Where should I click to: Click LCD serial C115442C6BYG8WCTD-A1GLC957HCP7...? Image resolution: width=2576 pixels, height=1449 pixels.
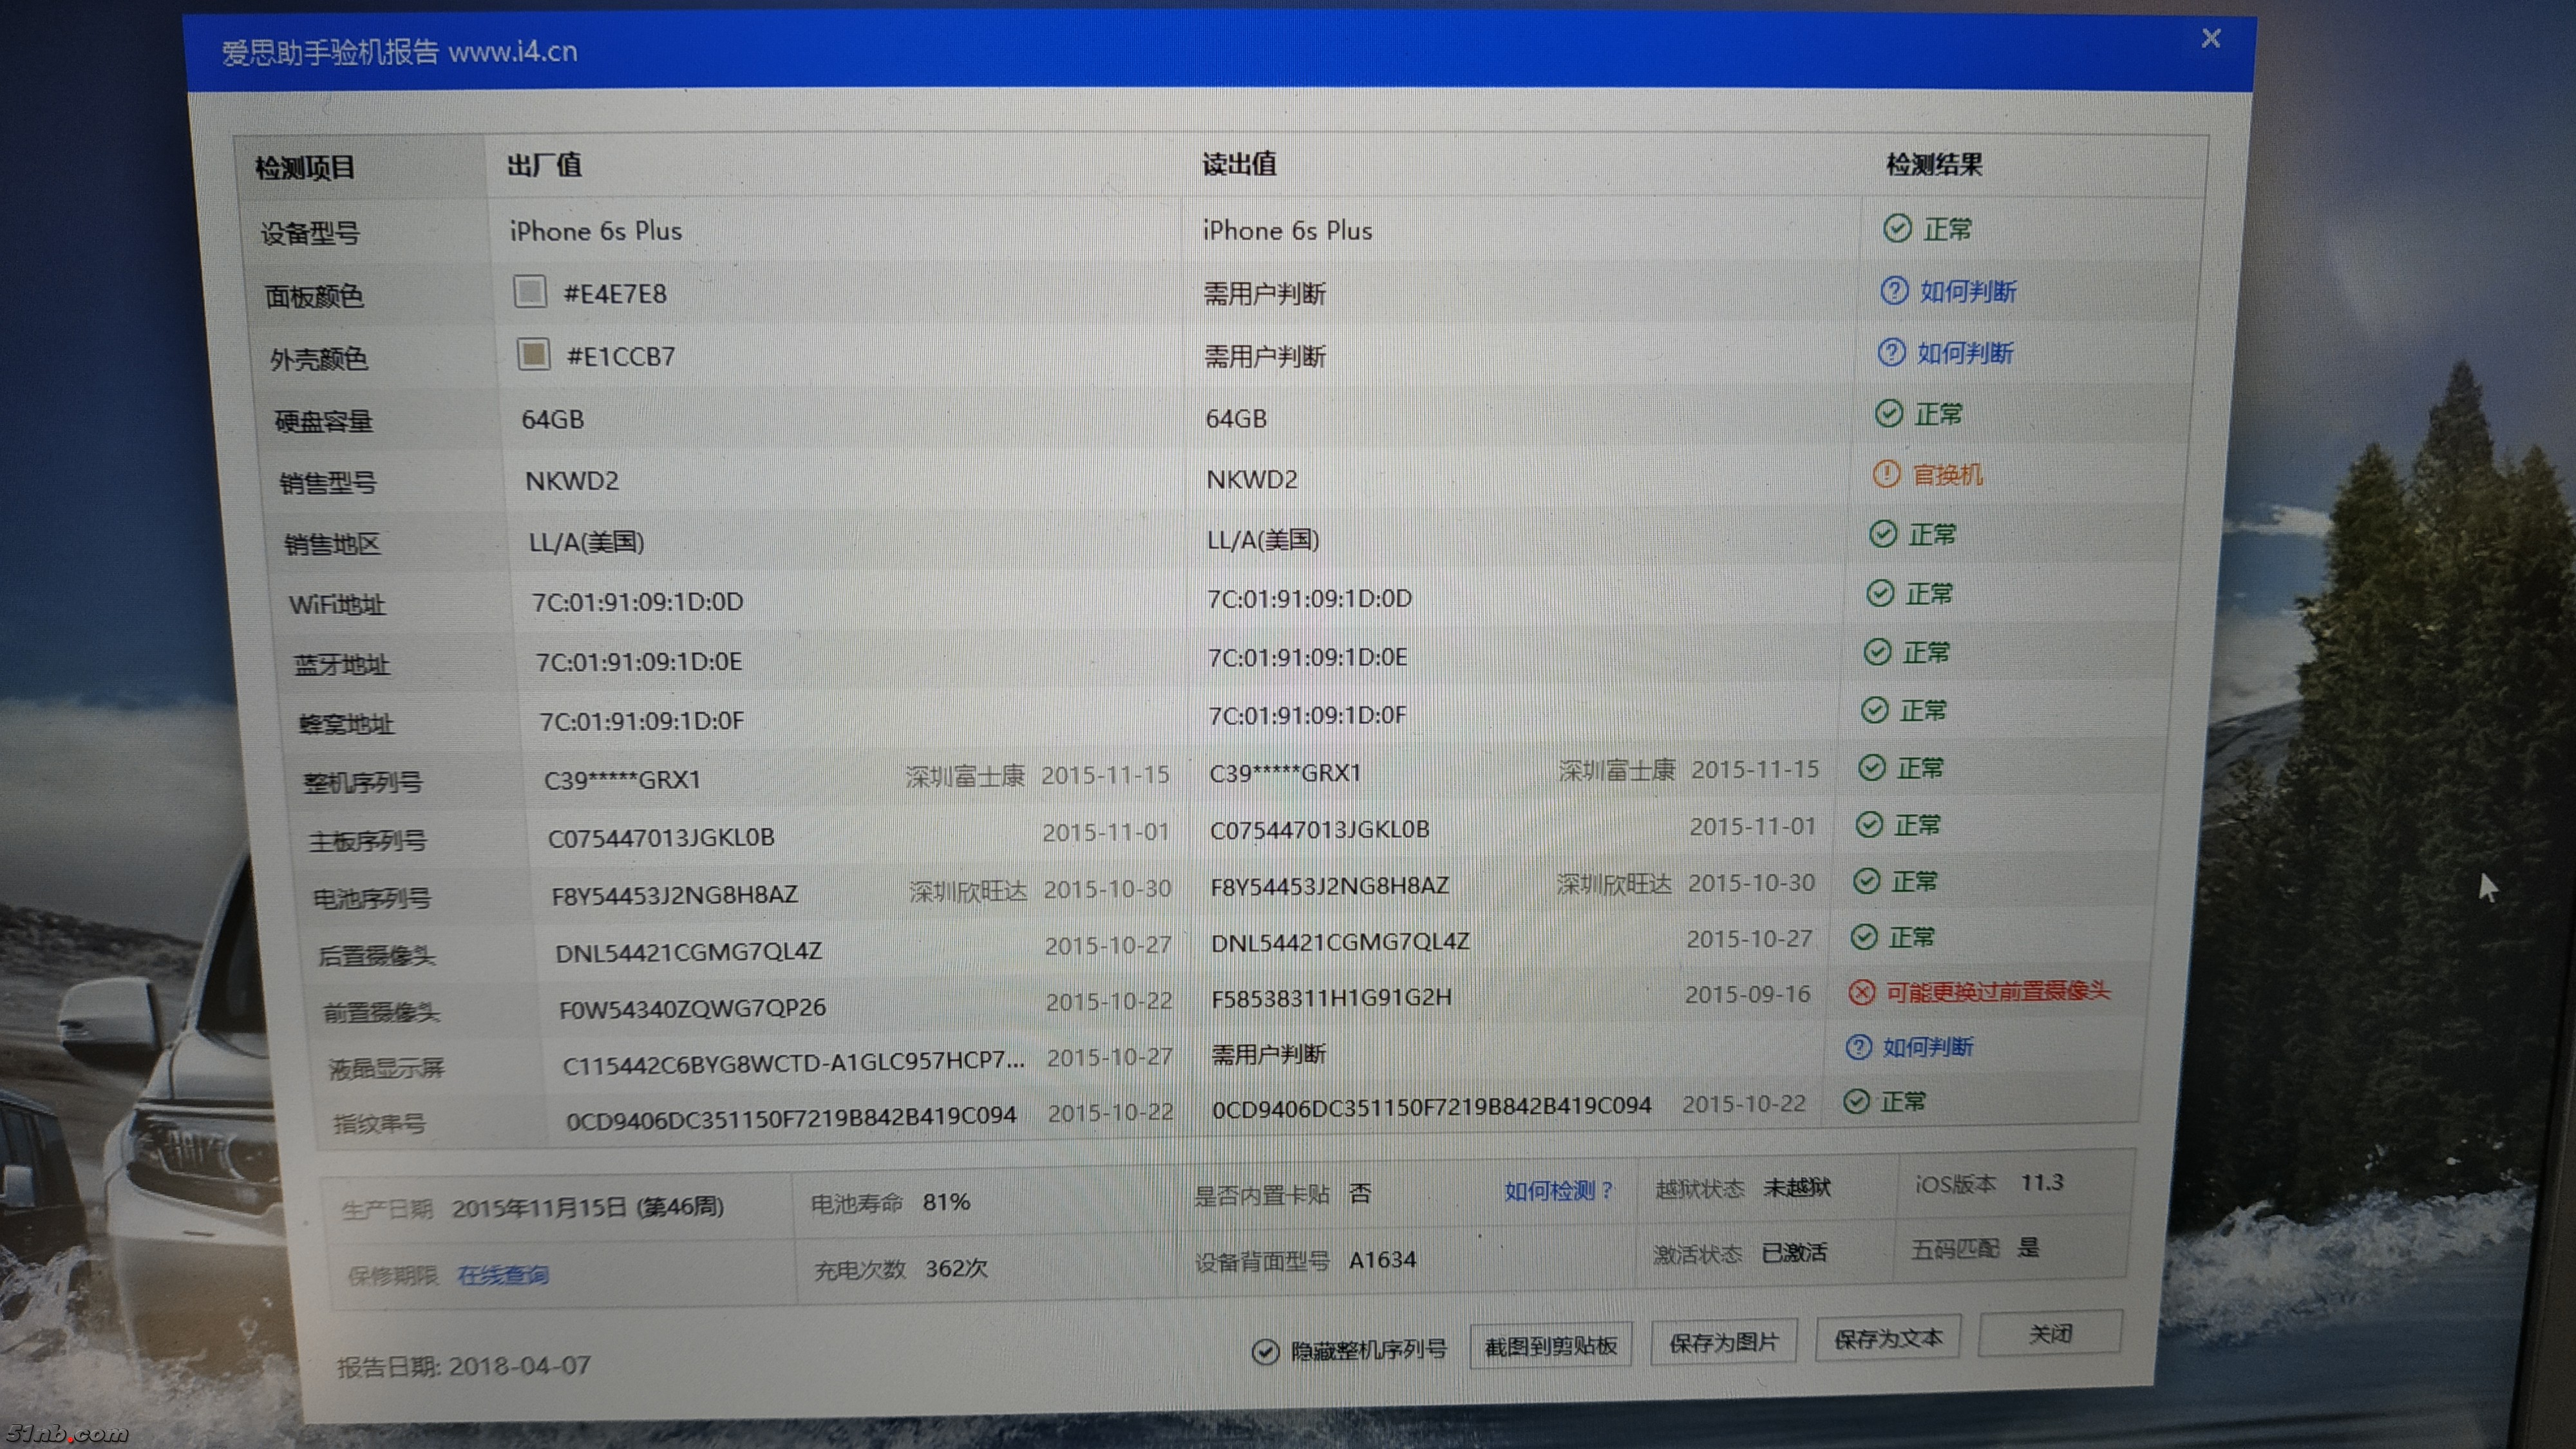[x=794, y=1063]
